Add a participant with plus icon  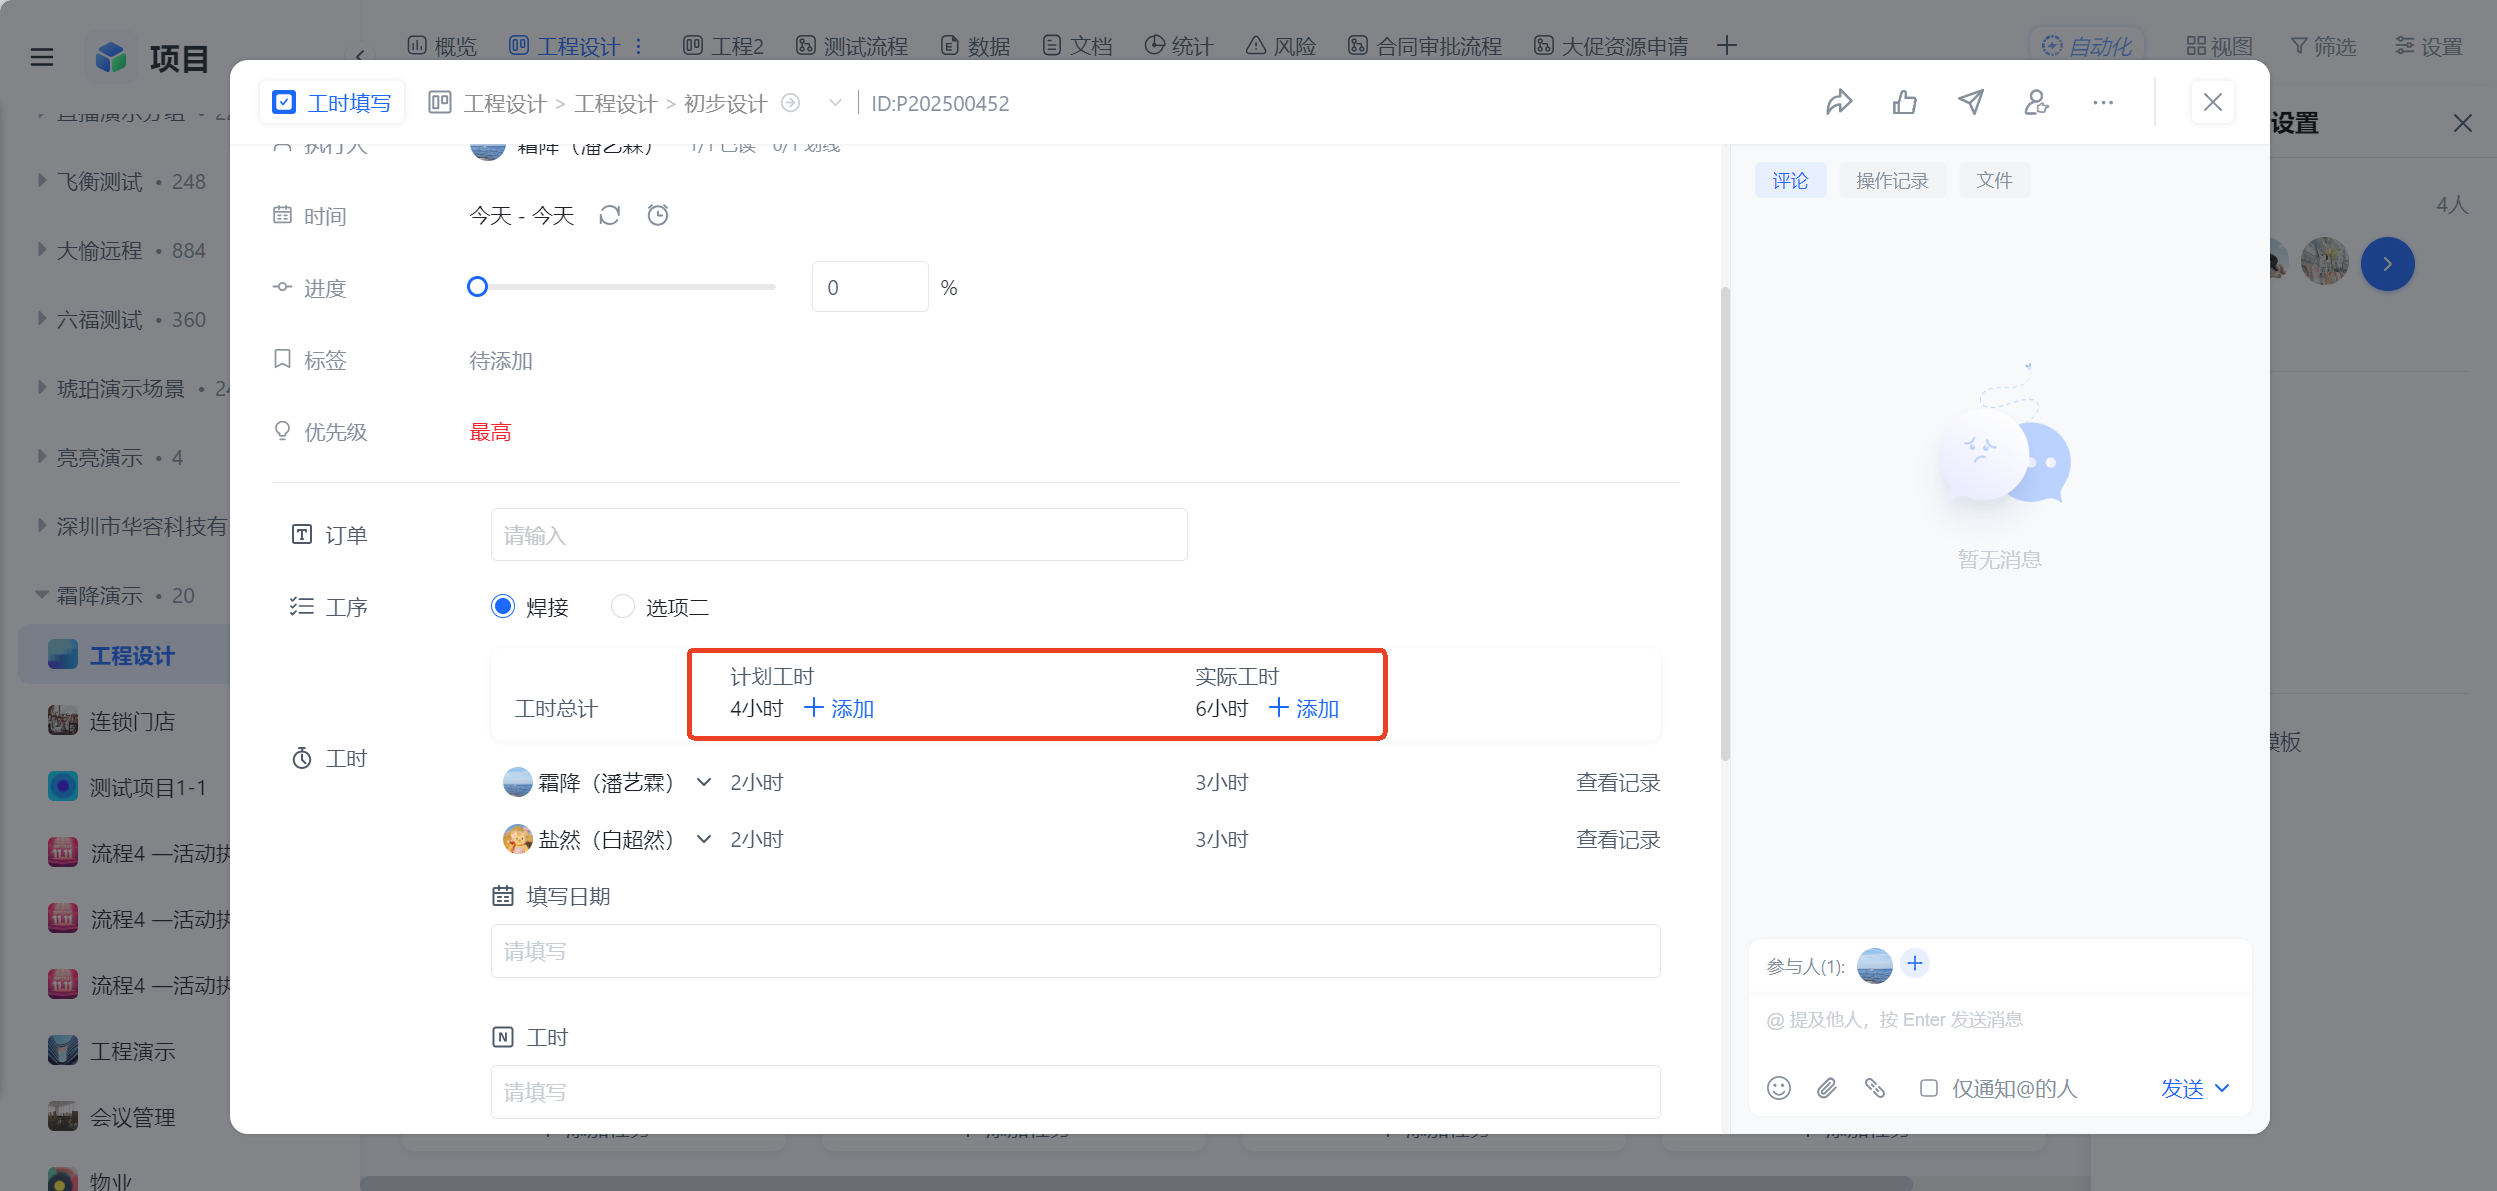click(1915, 963)
